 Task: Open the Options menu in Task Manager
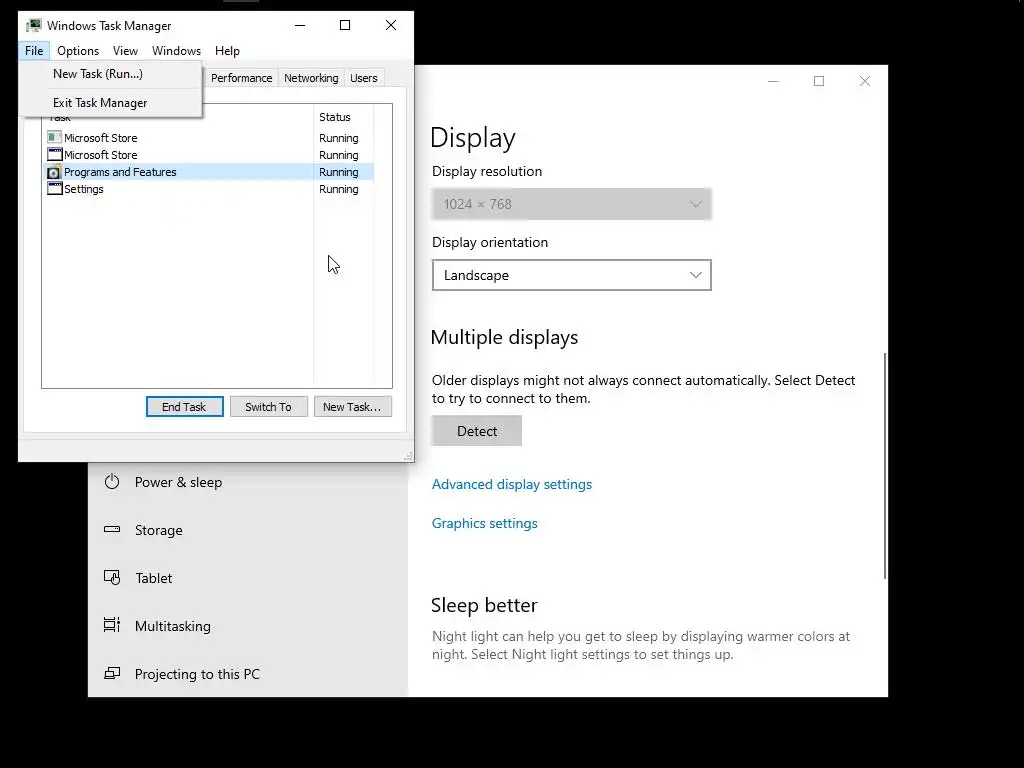78,51
